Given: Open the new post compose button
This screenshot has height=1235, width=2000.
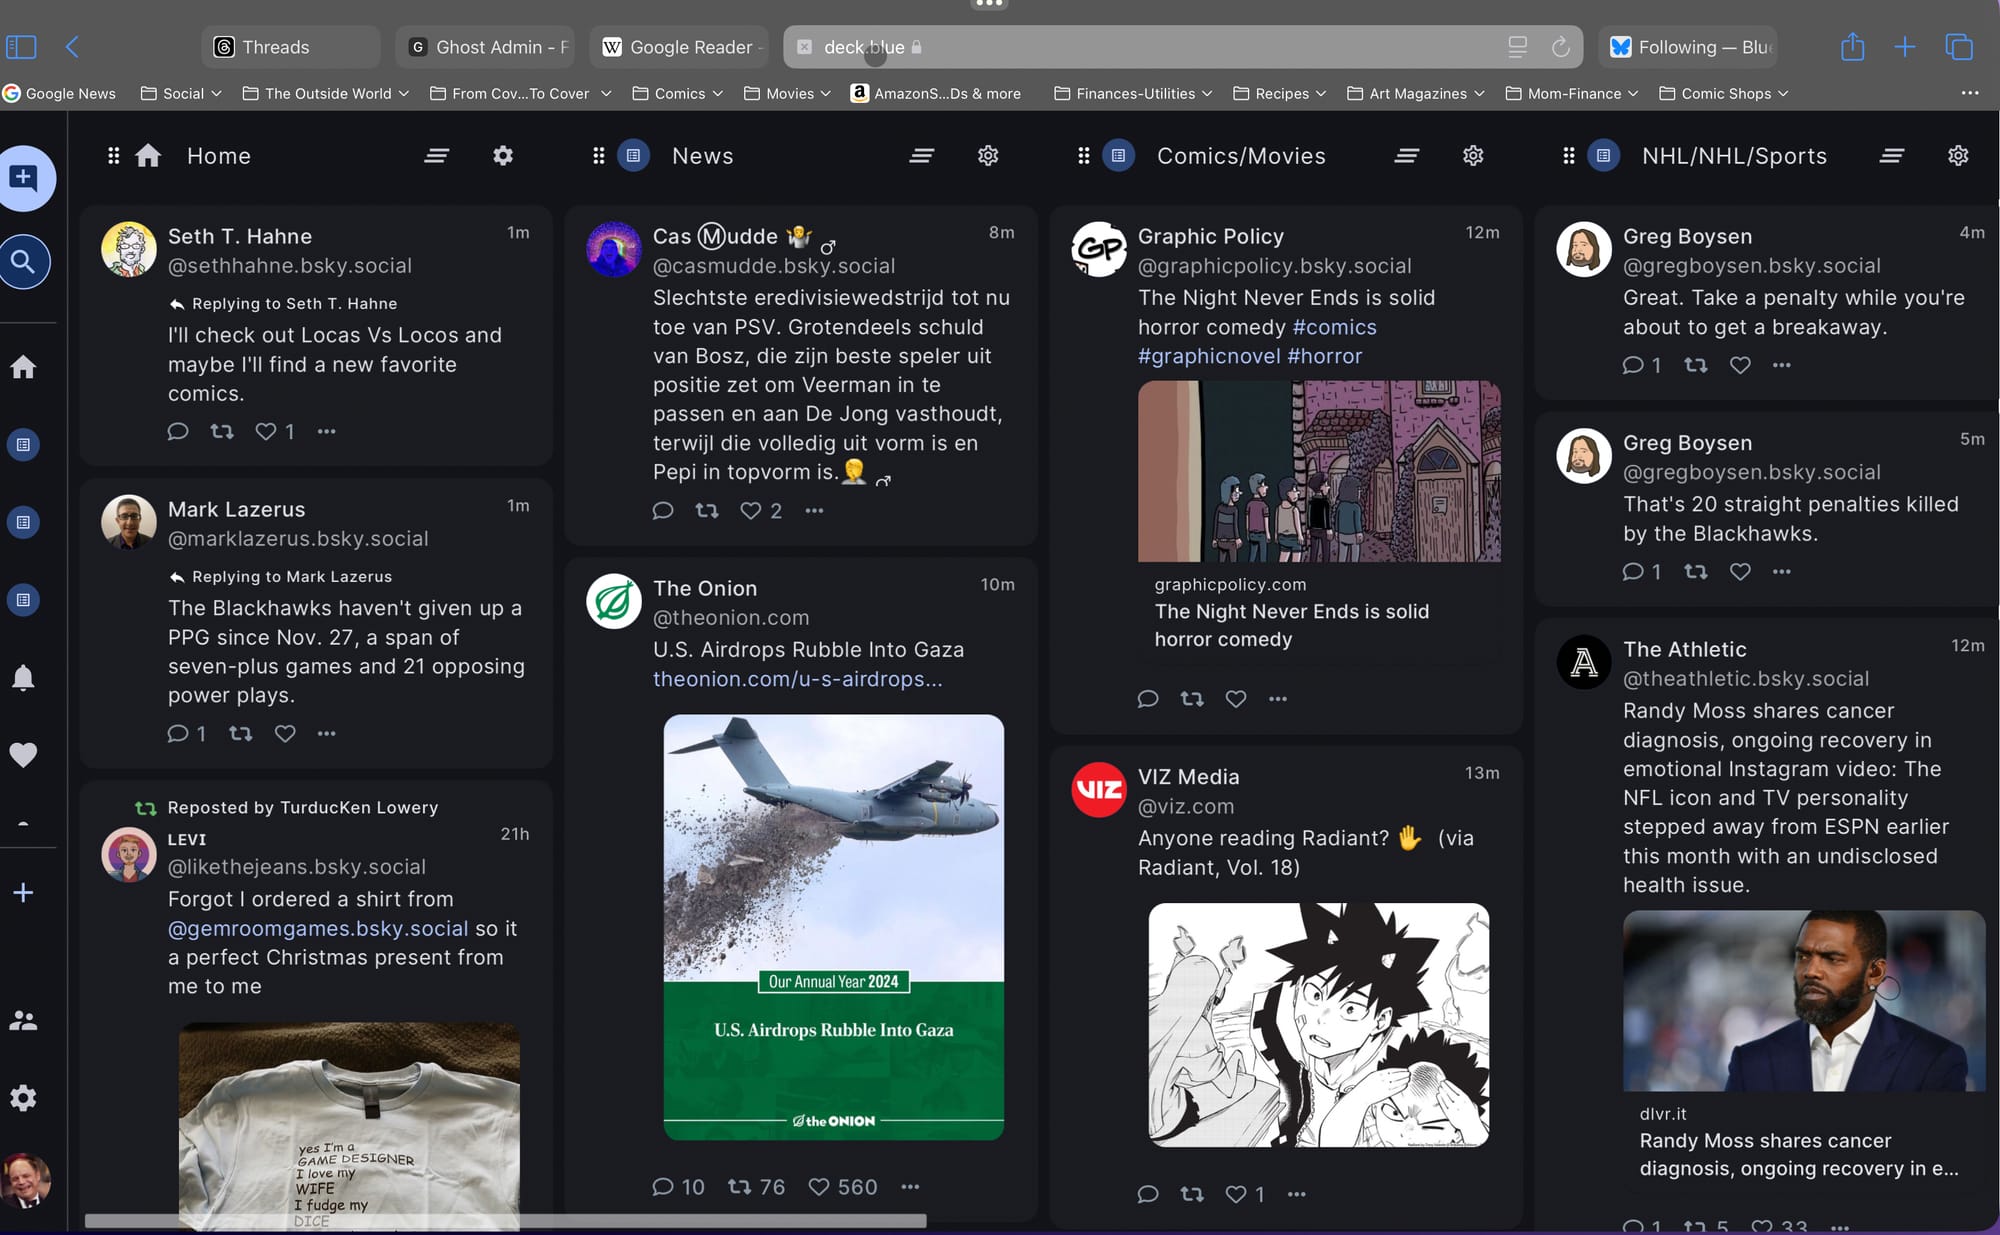Looking at the screenshot, I should [24, 178].
